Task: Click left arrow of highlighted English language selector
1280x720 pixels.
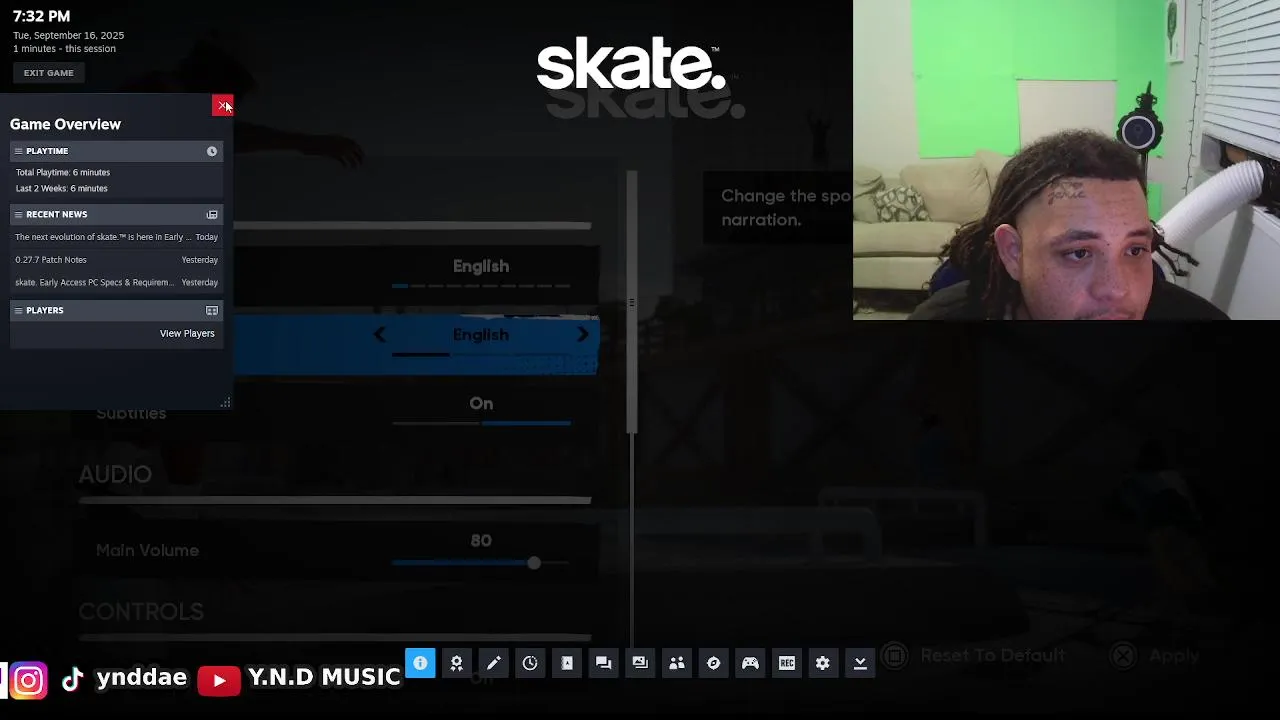Action: click(x=380, y=335)
